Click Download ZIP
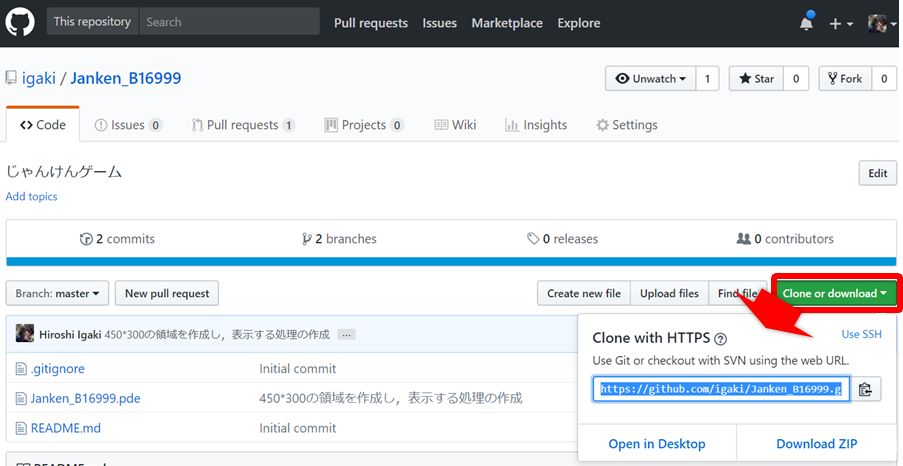Viewport: 903px width, 466px height. click(x=817, y=444)
